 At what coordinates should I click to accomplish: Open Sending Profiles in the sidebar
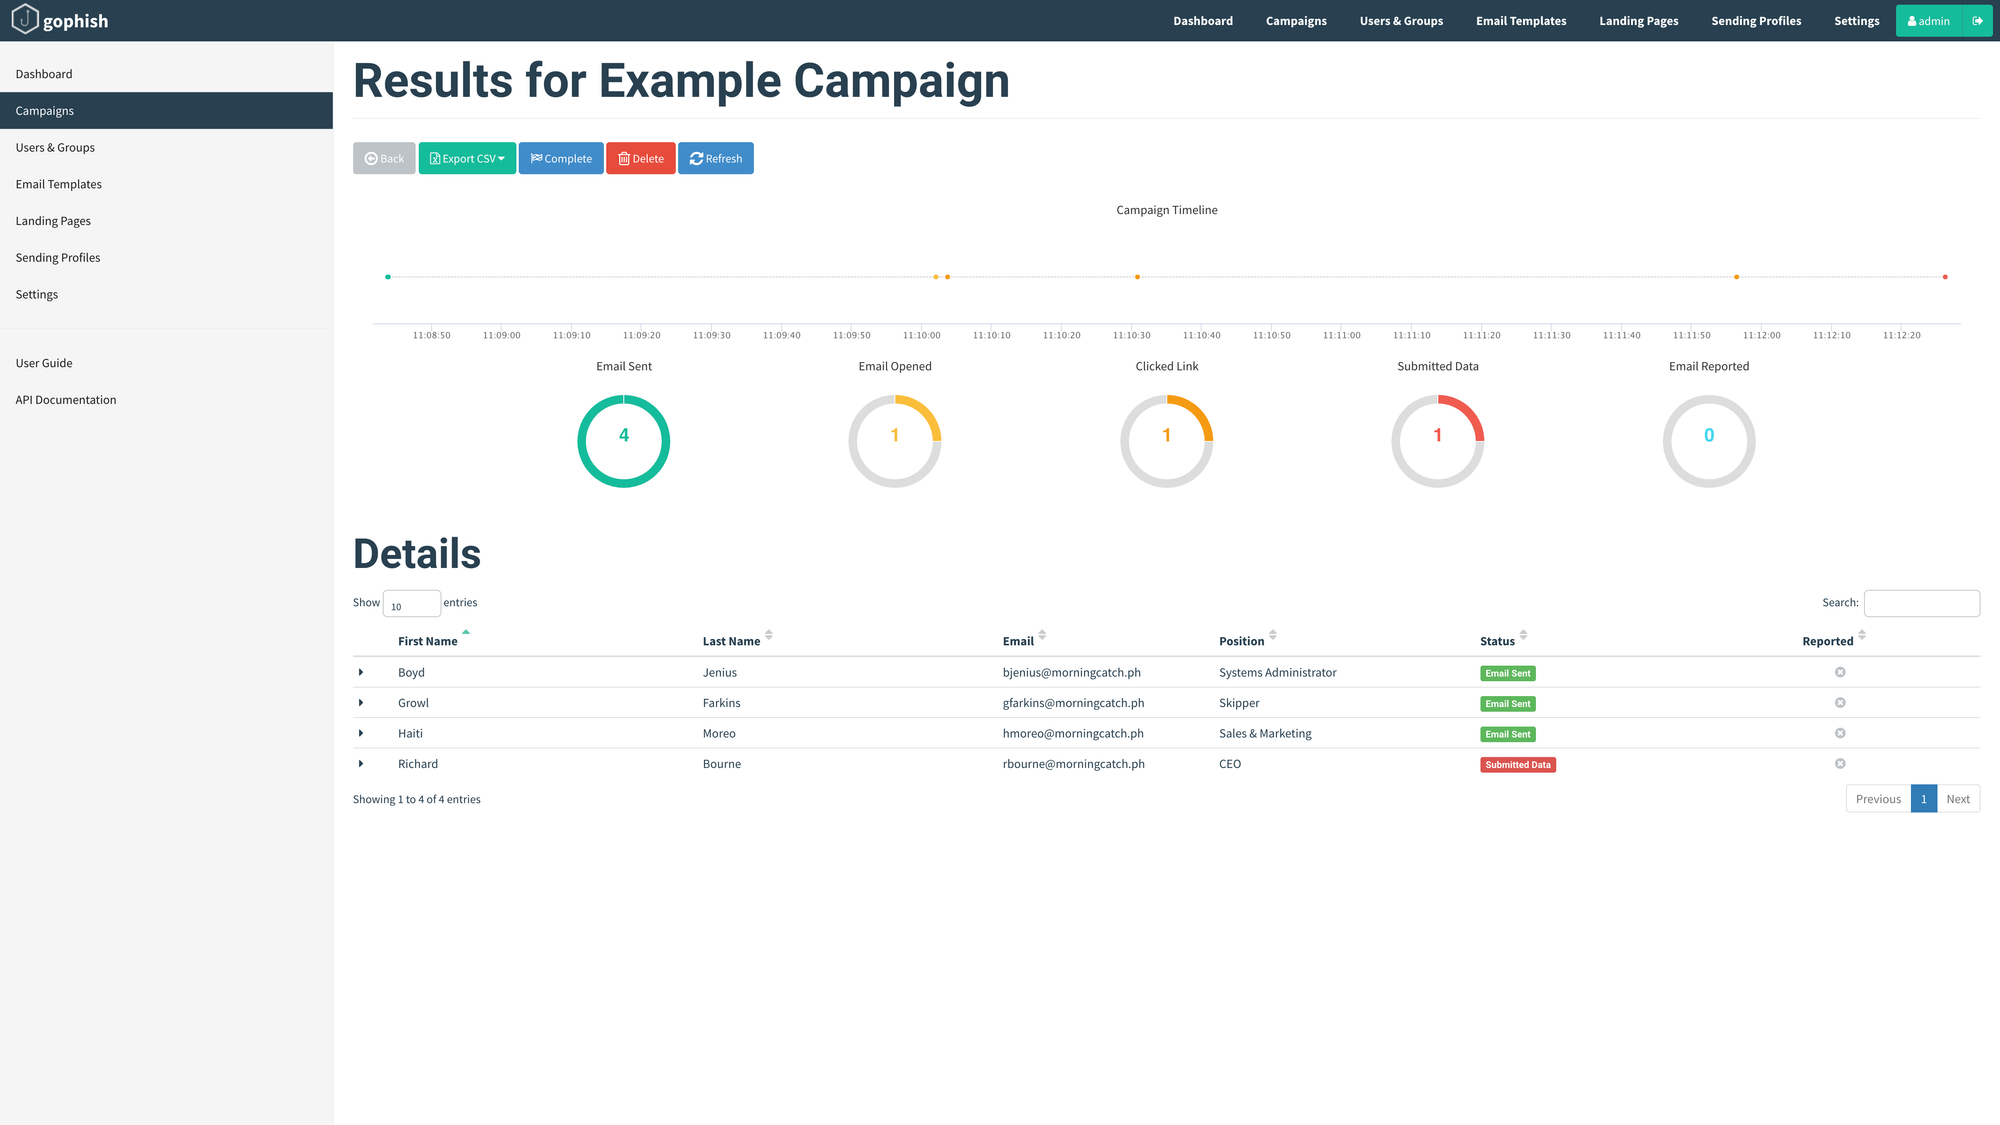coord(58,258)
